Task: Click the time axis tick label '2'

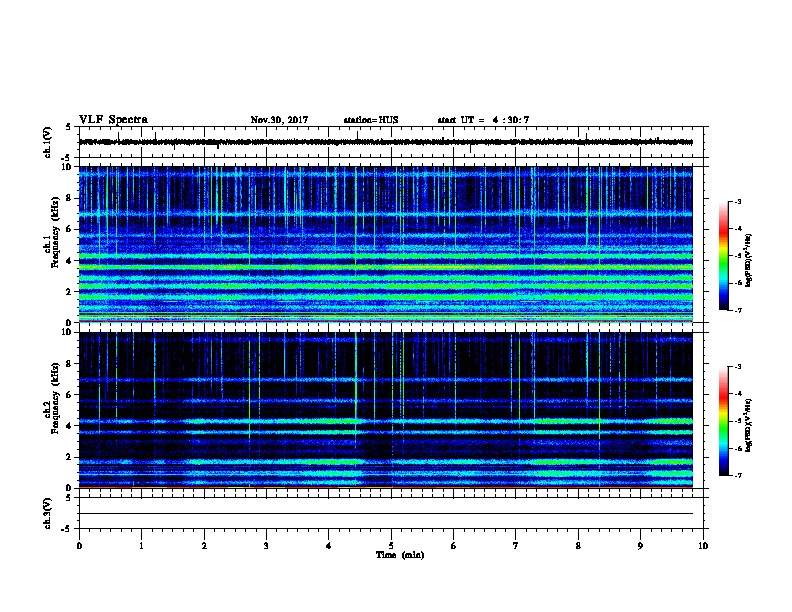Action: tap(204, 545)
